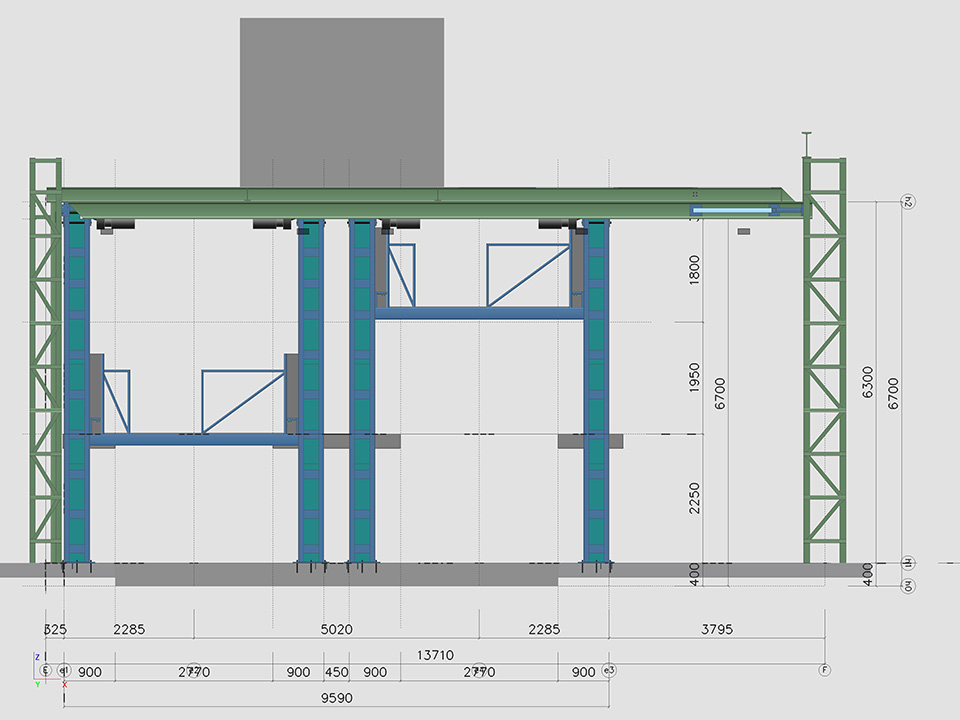Click the 1950 vertical dimension text
960x720 pixels.
[695, 379]
